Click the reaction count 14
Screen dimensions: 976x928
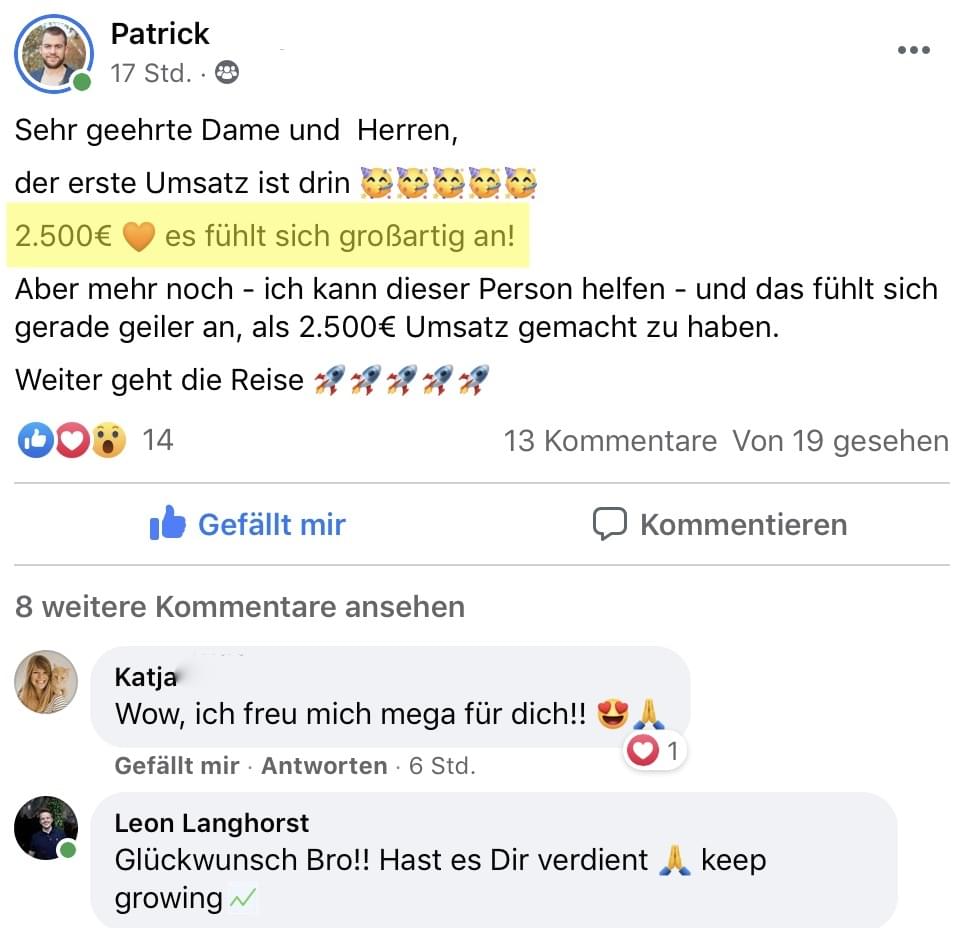pos(157,440)
